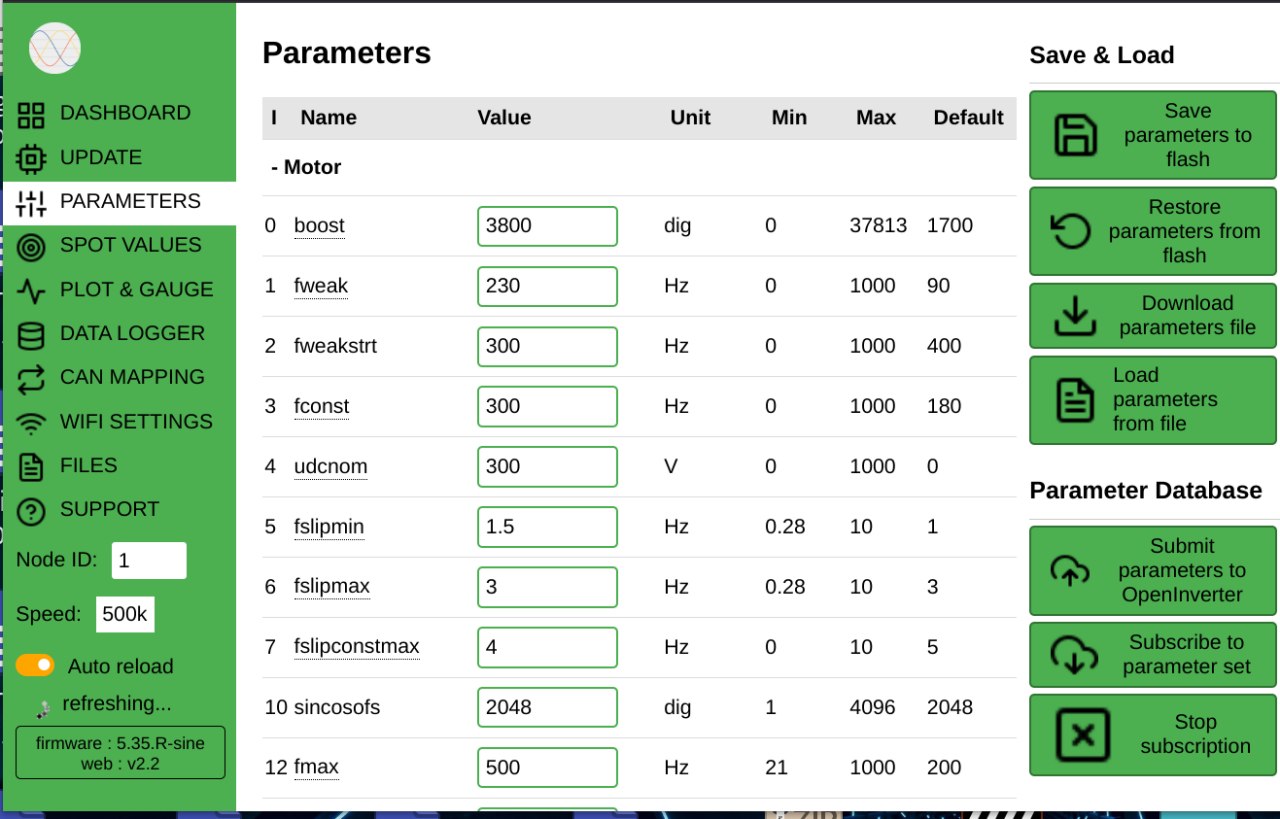Image resolution: width=1280 pixels, height=819 pixels.
Task: Click the CAN Mapping arrows icon
Action: pyautogui.click(x=32, y=378)
